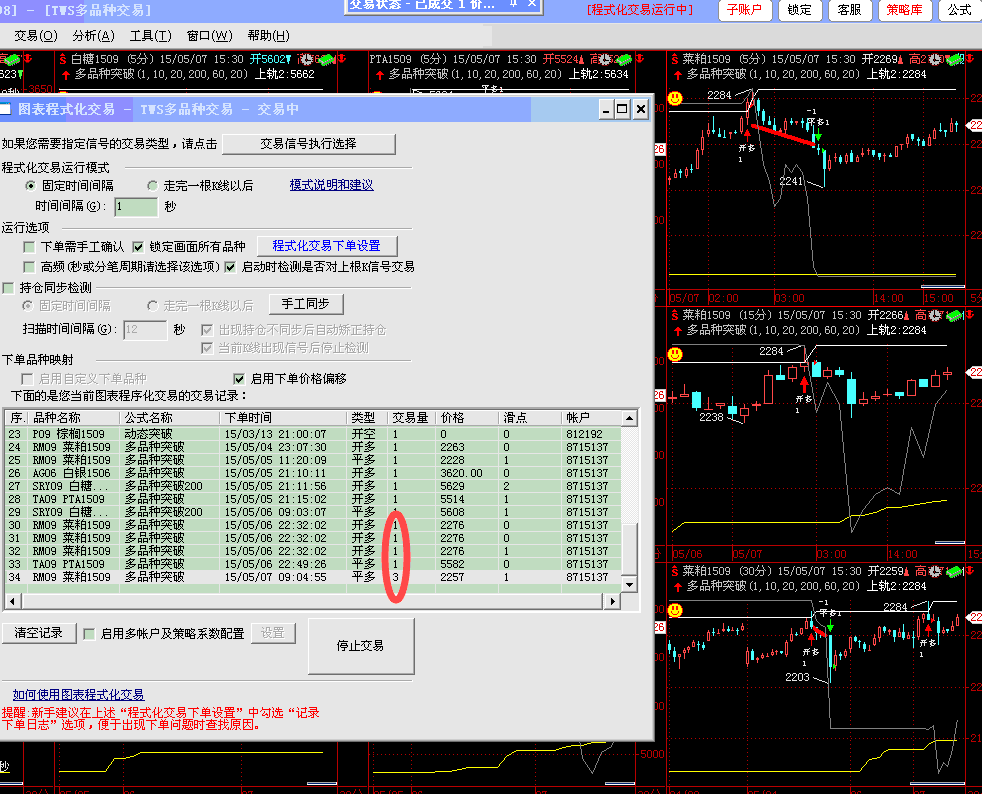Click the 策略库 button in the top bar
Image resolution: width=982 pixels, height=794 pixels.
click(x=906, y=10)
